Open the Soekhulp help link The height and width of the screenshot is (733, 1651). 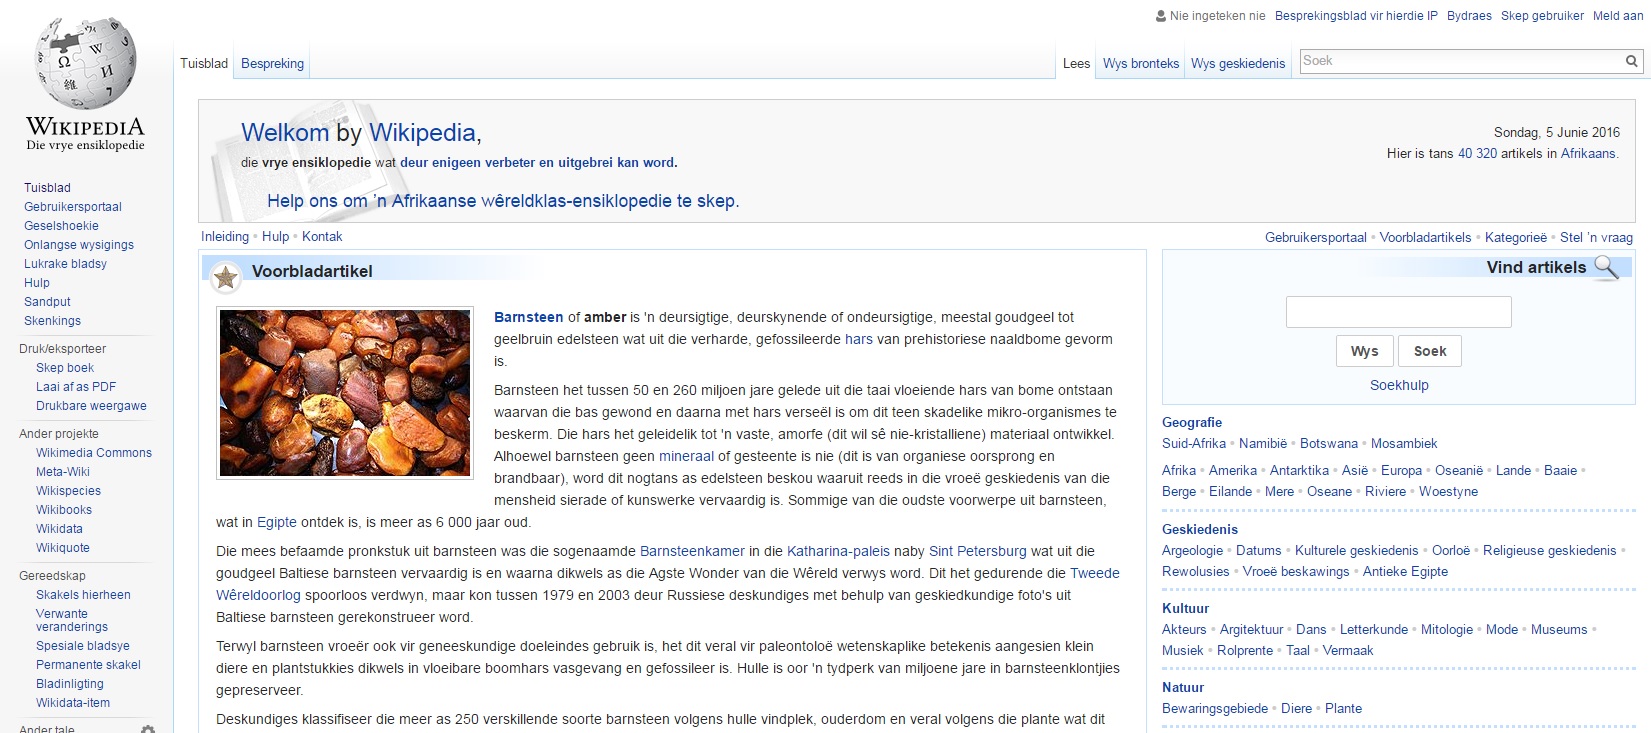pyautogui.click(x=1398, y=385)
